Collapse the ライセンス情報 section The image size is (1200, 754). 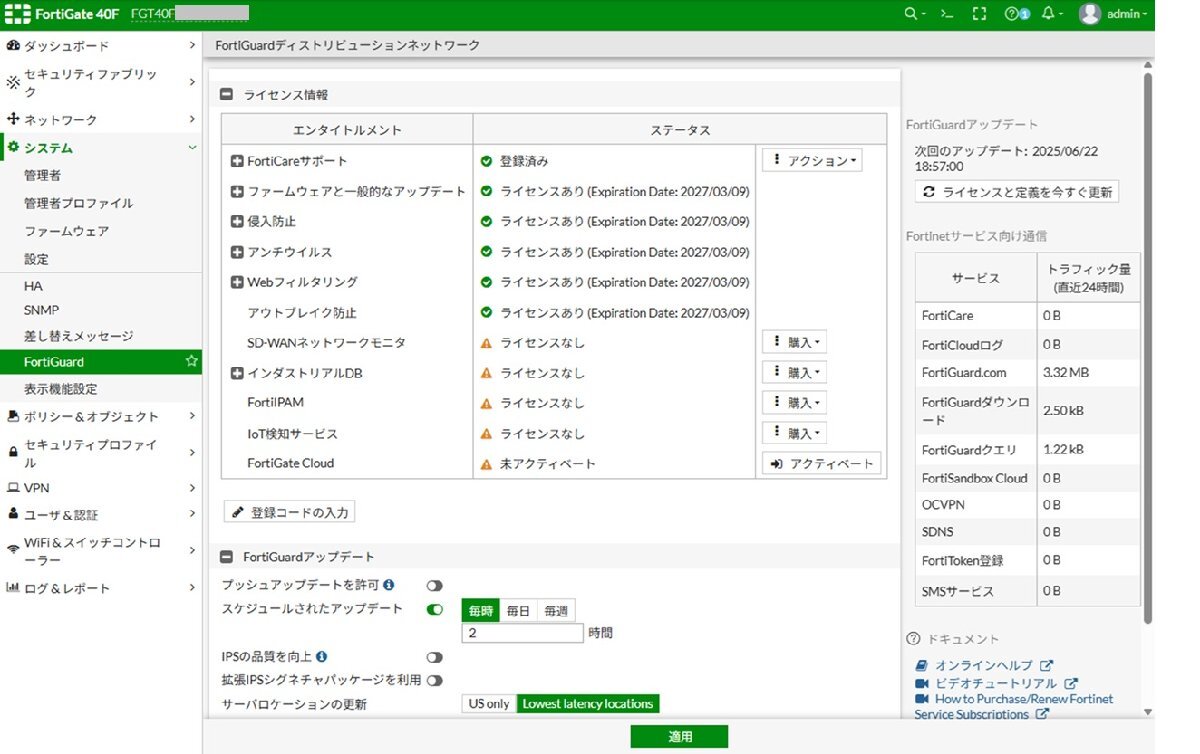[227, 95]
